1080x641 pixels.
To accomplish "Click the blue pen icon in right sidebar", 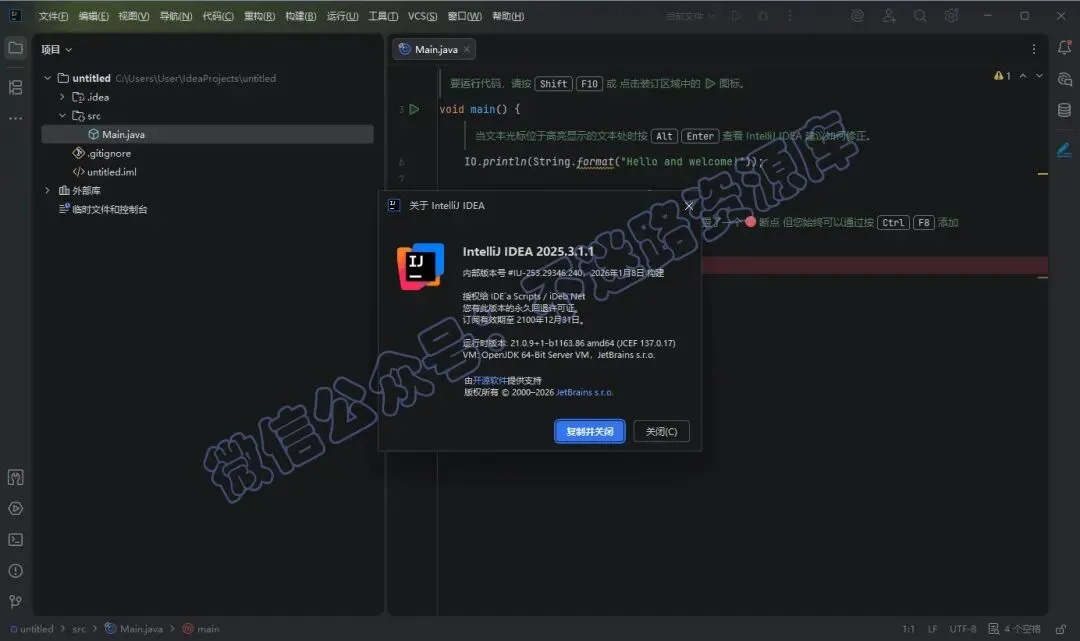I will [1064, 149].
